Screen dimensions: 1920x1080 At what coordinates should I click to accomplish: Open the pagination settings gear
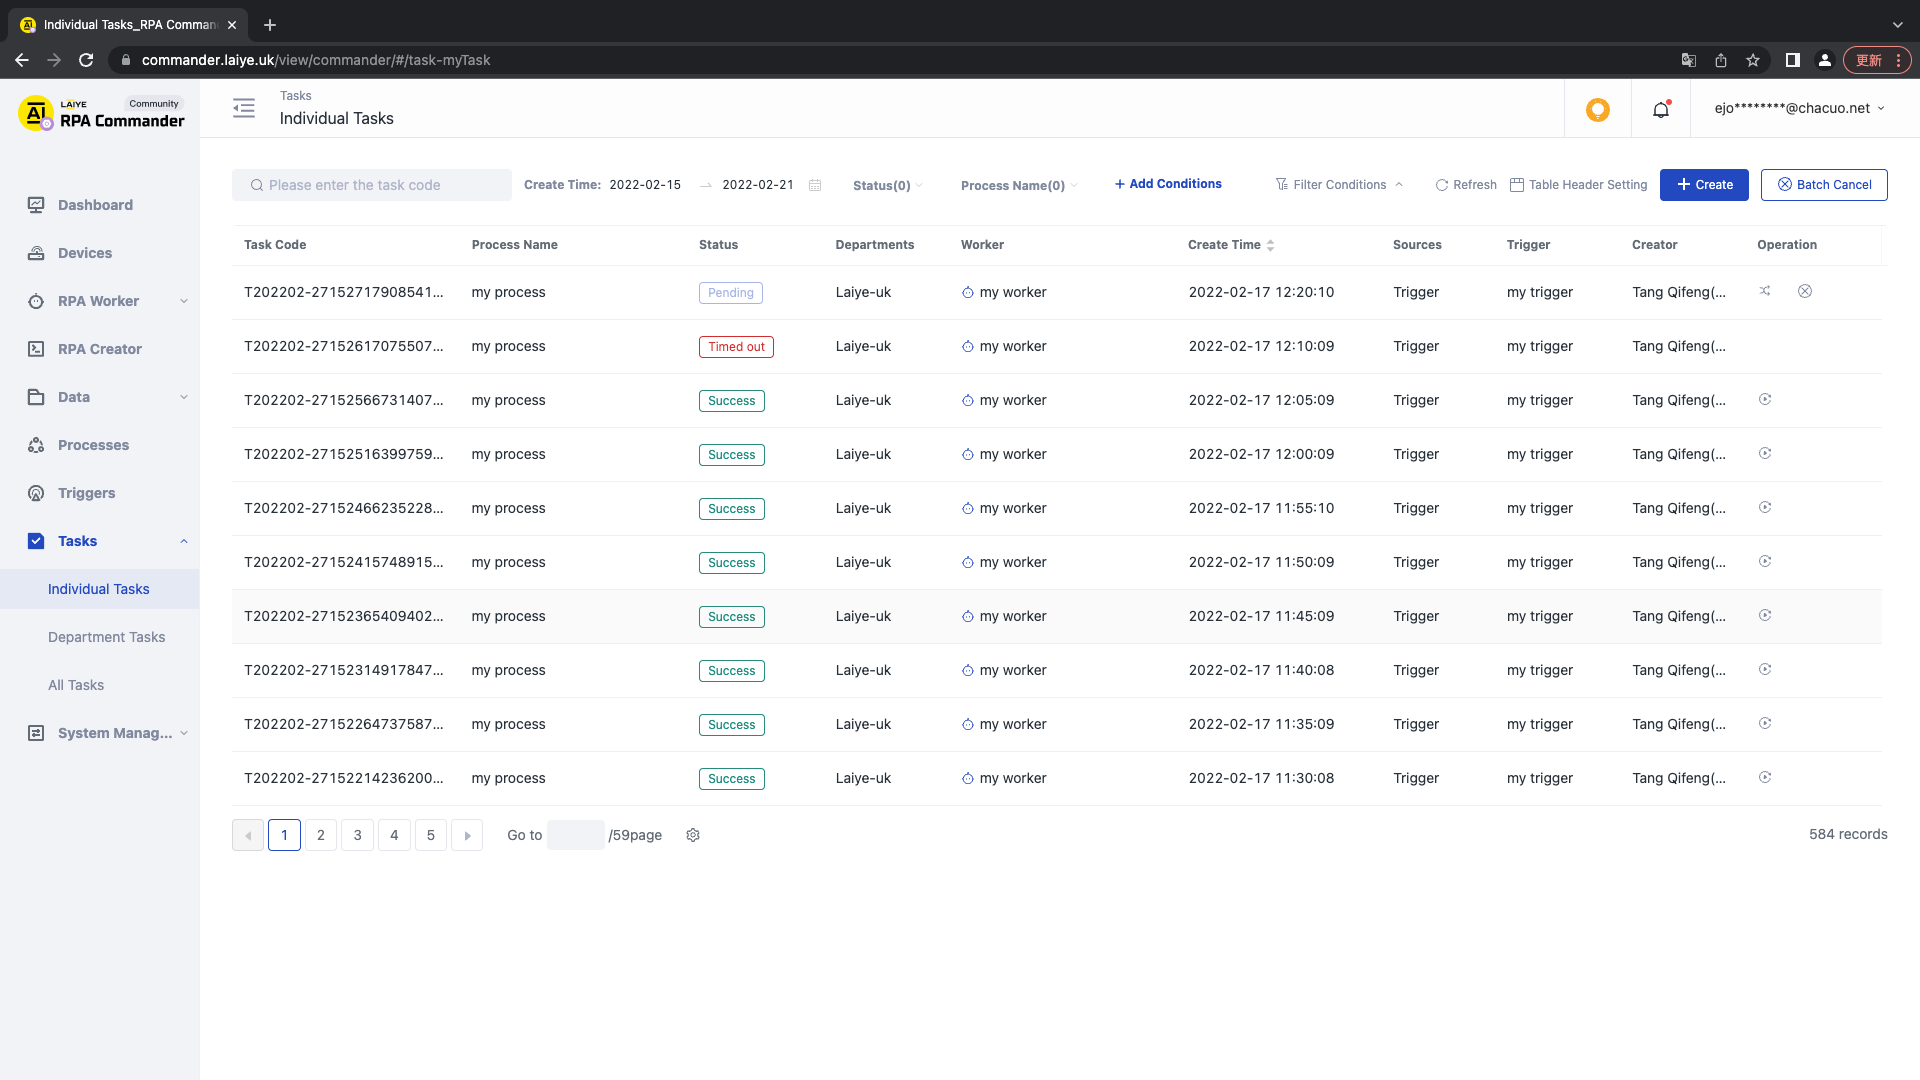click(693, 835)
